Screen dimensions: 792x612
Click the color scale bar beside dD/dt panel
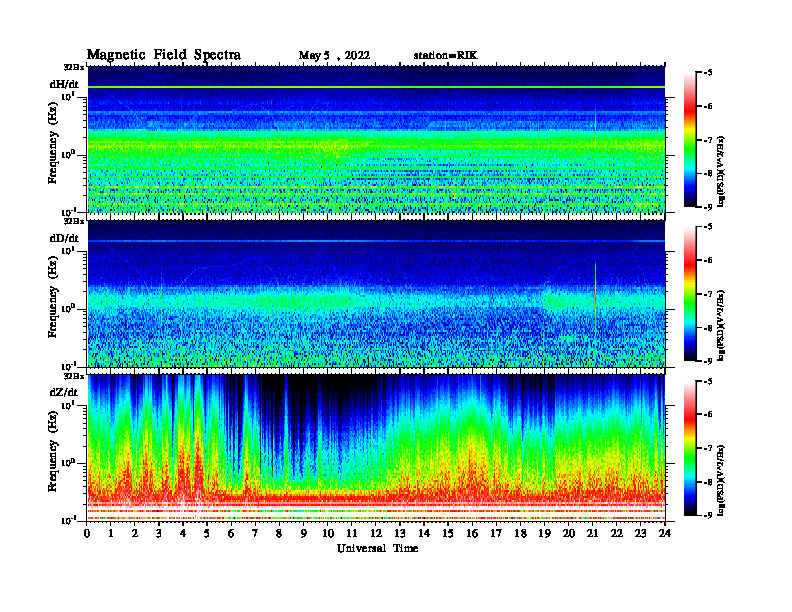point(690,294)
